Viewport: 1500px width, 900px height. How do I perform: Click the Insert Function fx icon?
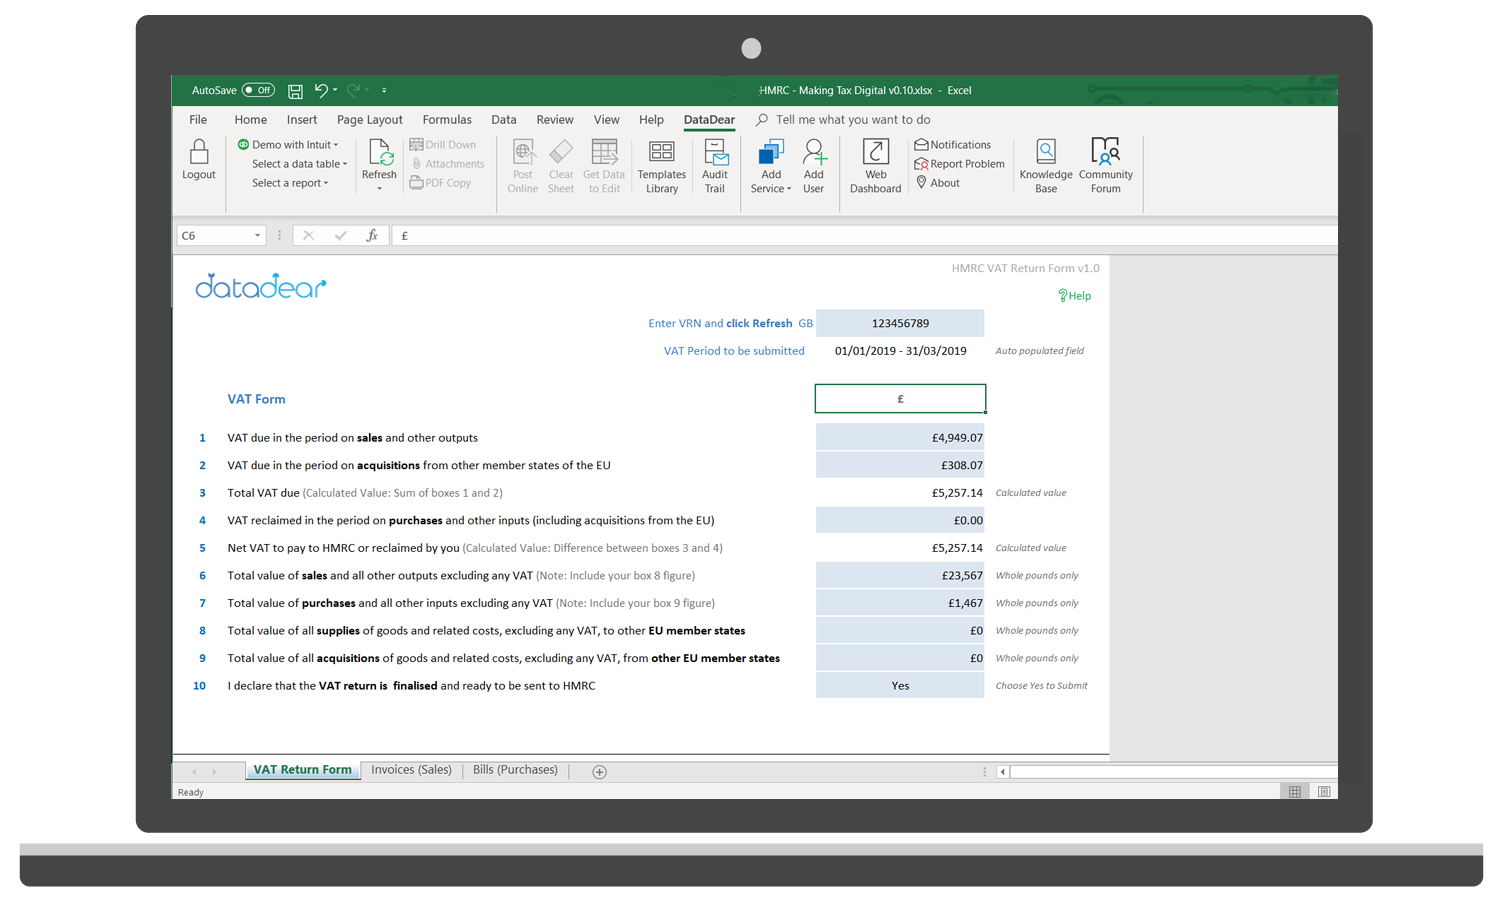pos(372,236)
